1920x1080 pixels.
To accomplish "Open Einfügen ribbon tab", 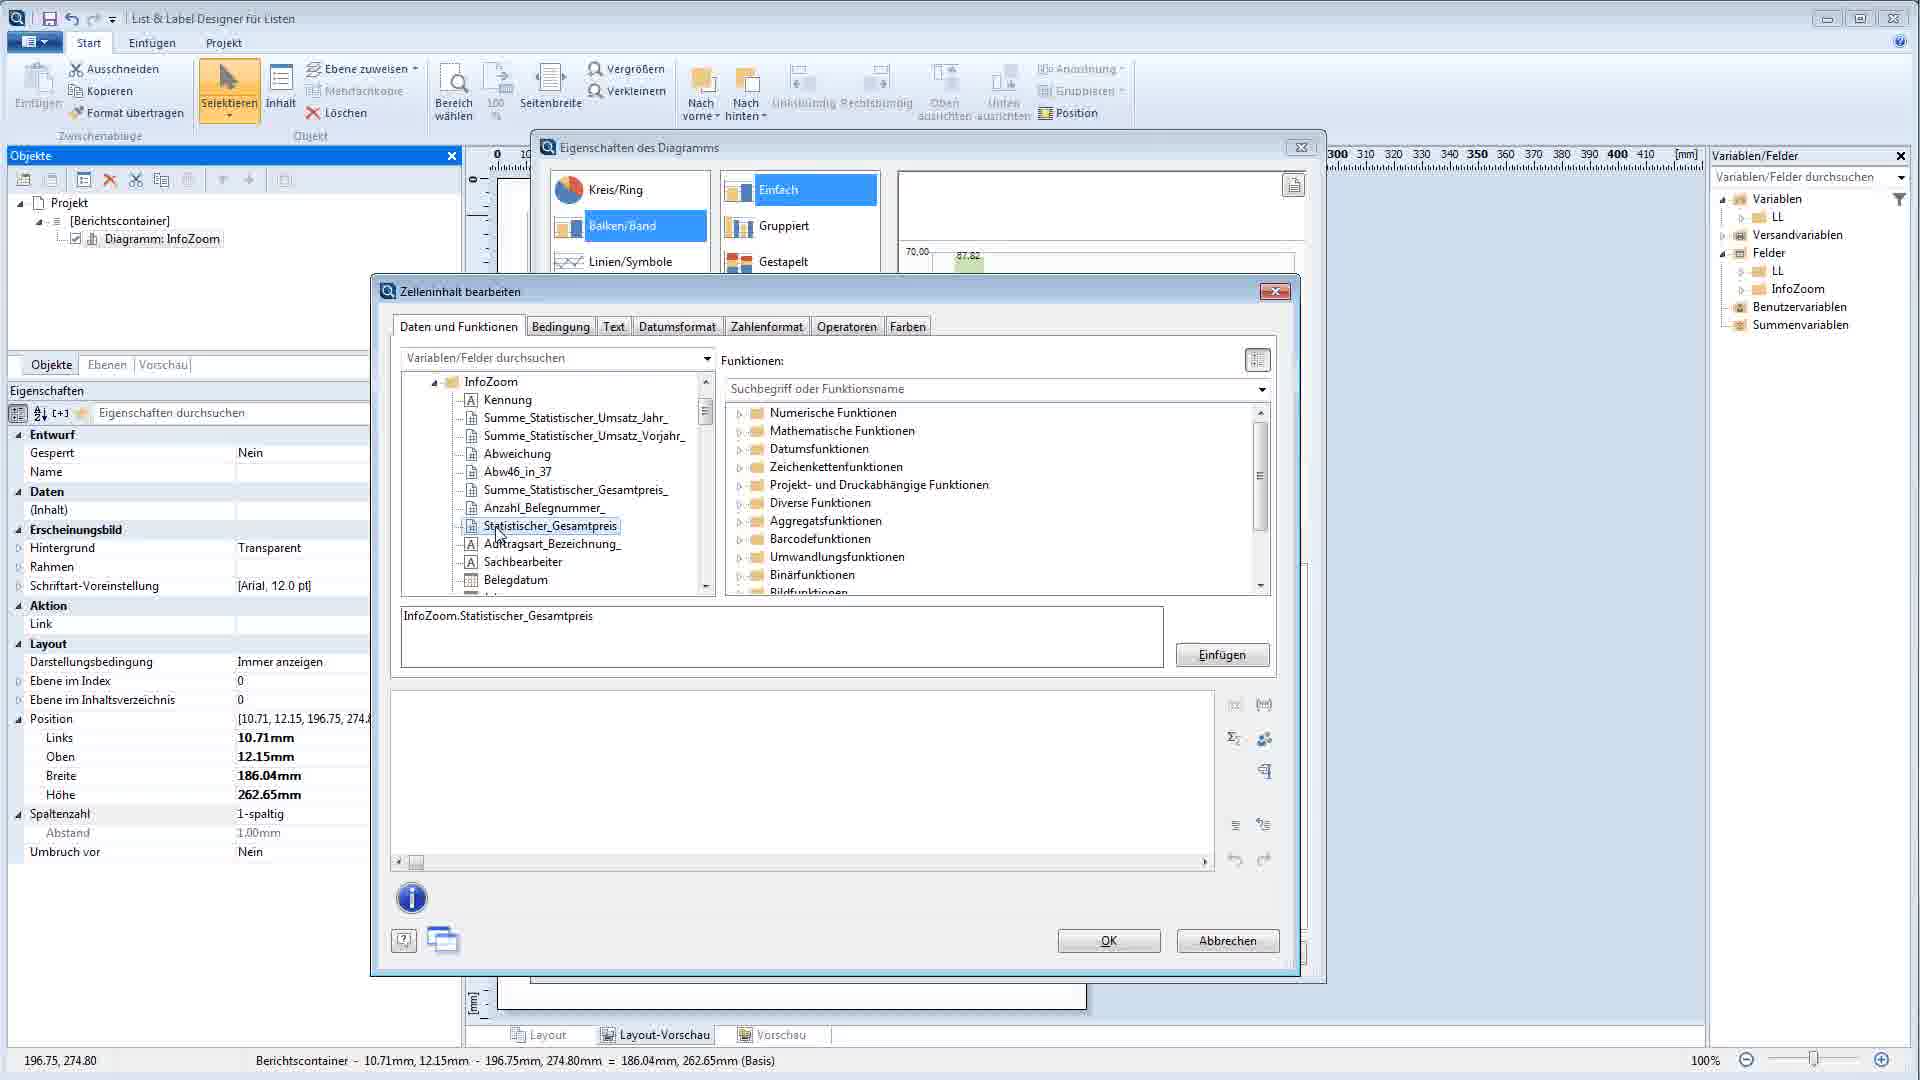I will click(x=152, y=43).
